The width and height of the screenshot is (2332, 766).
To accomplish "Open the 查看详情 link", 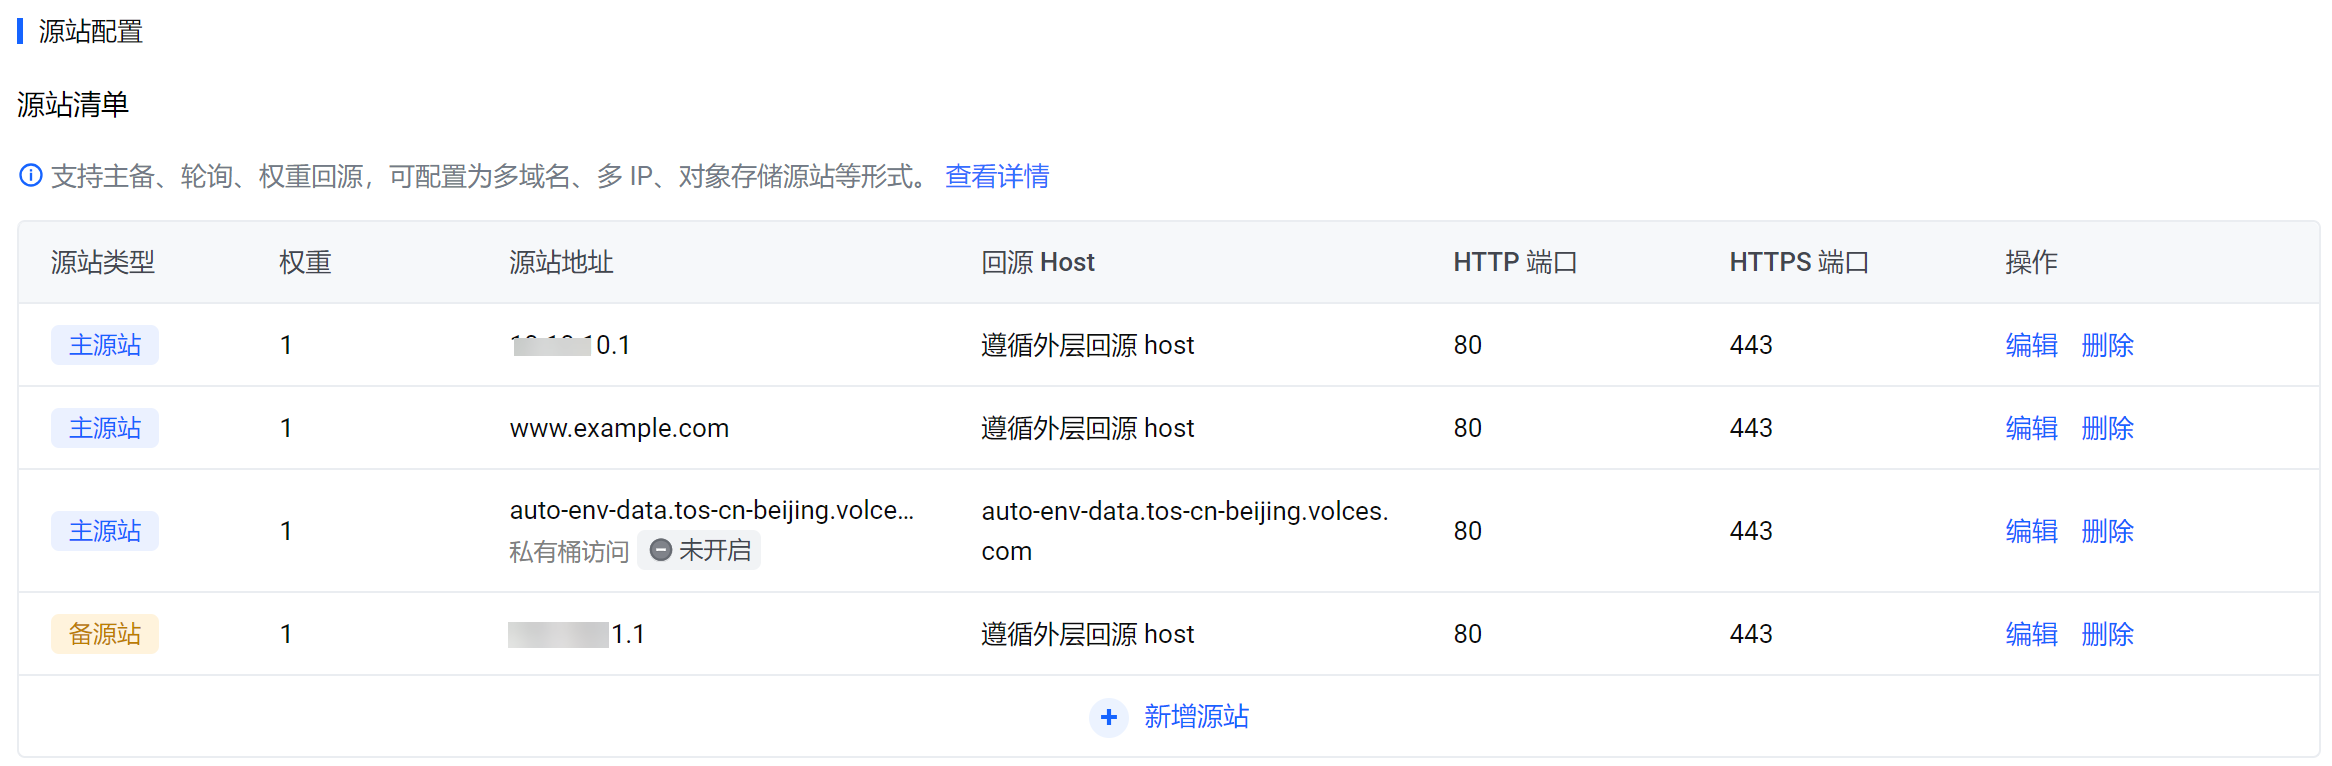I will [x=996, y=176].
